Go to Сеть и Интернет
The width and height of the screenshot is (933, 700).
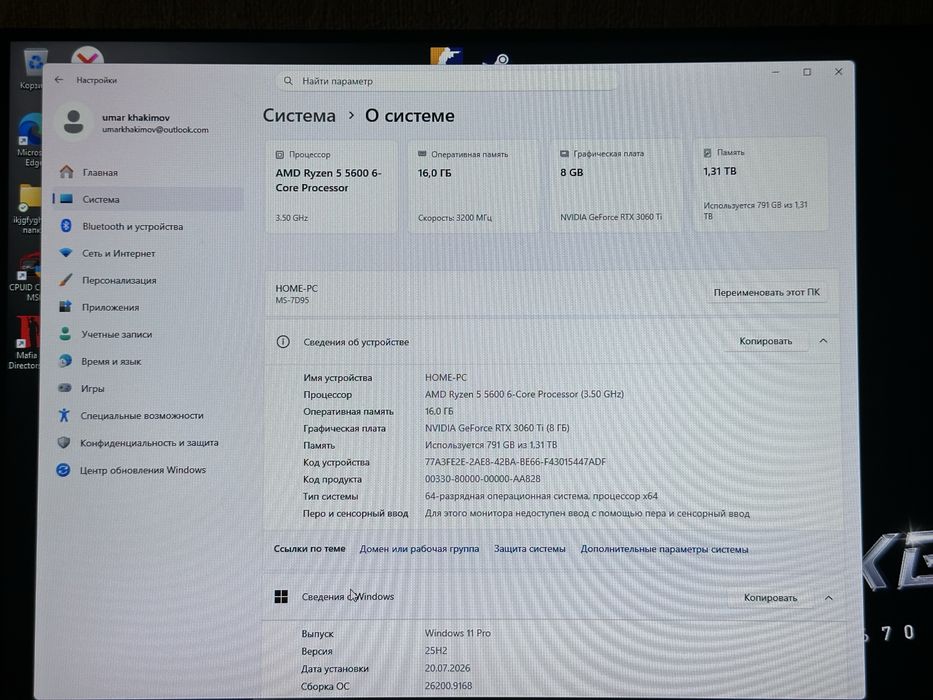pos(148,253)
